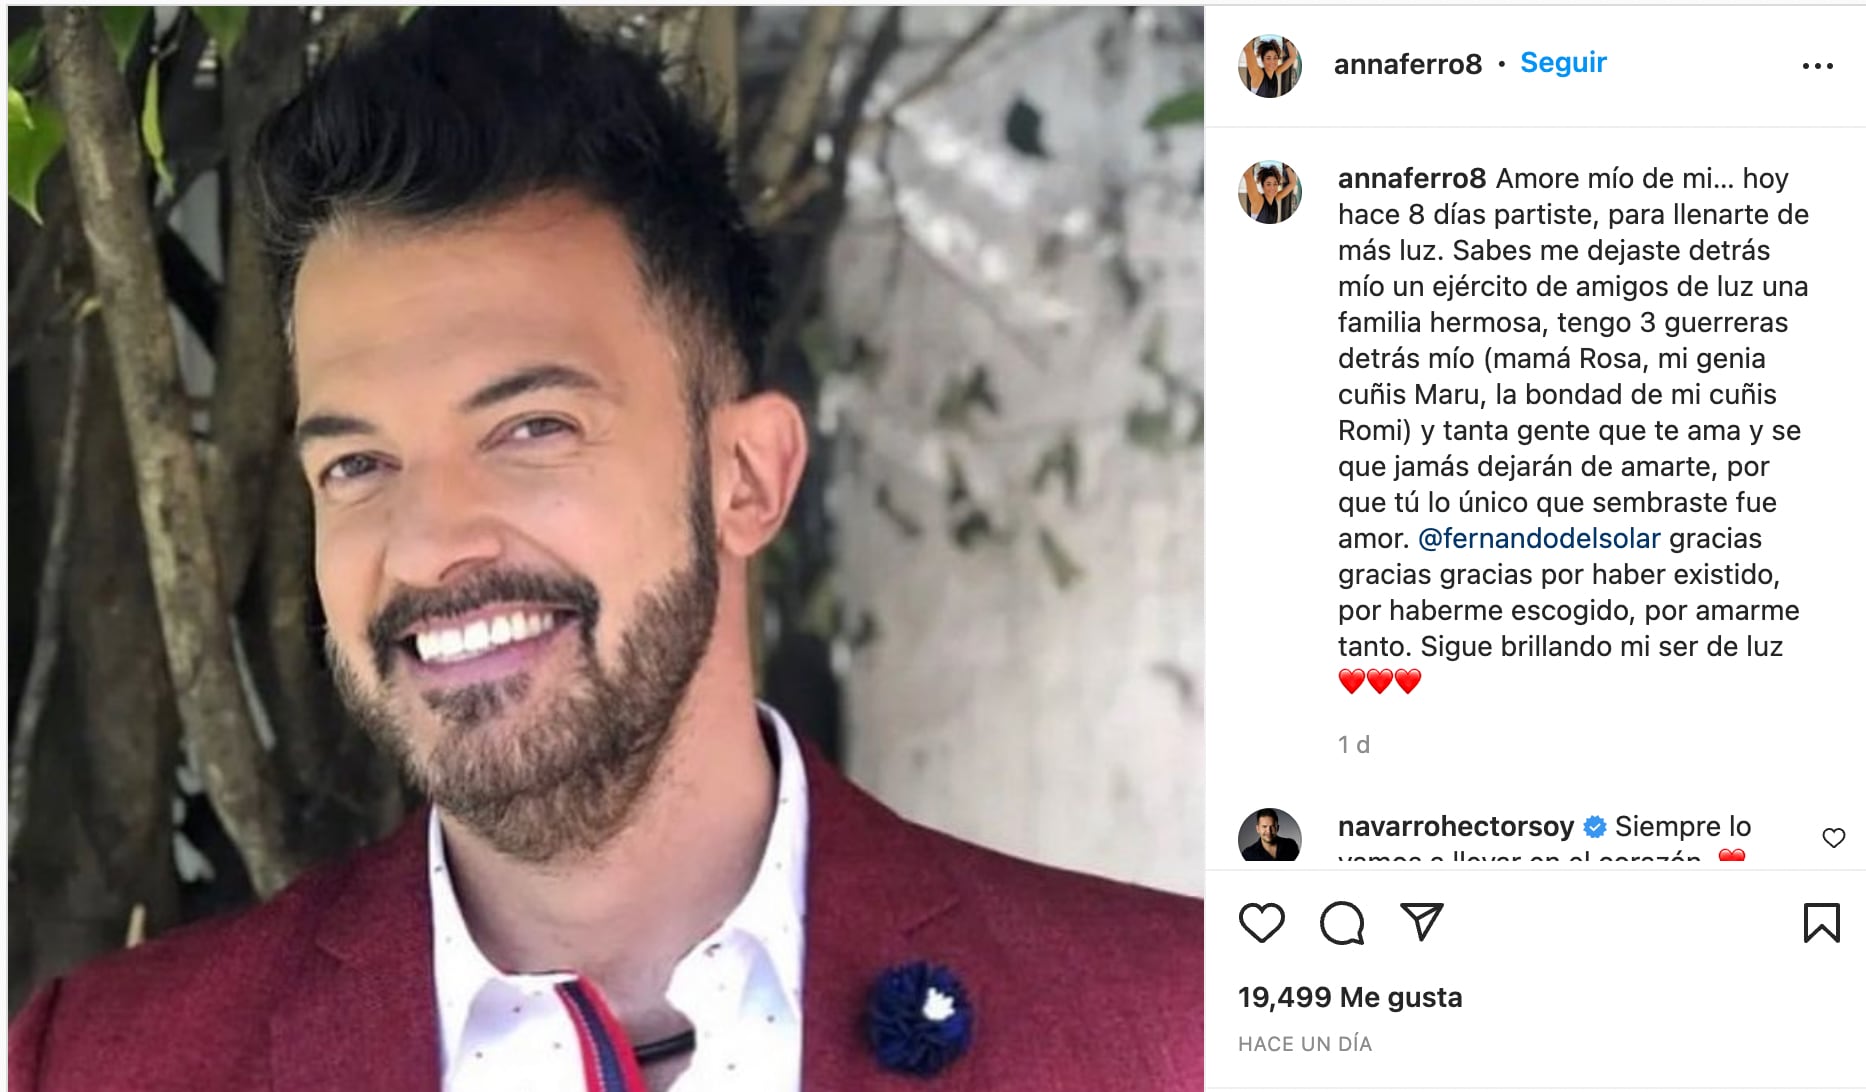Screen dimensions: 1866x1092
Task: View who liked via 19,499 Me gusta
Action: pos(1350,997)
